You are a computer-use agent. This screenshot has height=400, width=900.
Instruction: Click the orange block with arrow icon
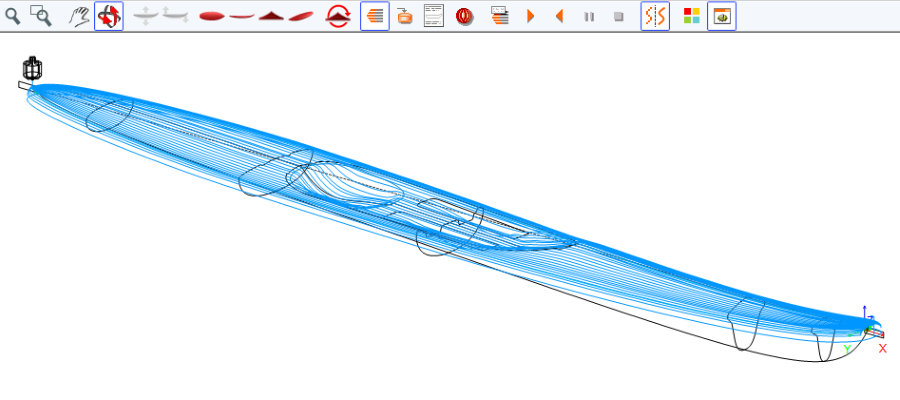tap(405, 16)
